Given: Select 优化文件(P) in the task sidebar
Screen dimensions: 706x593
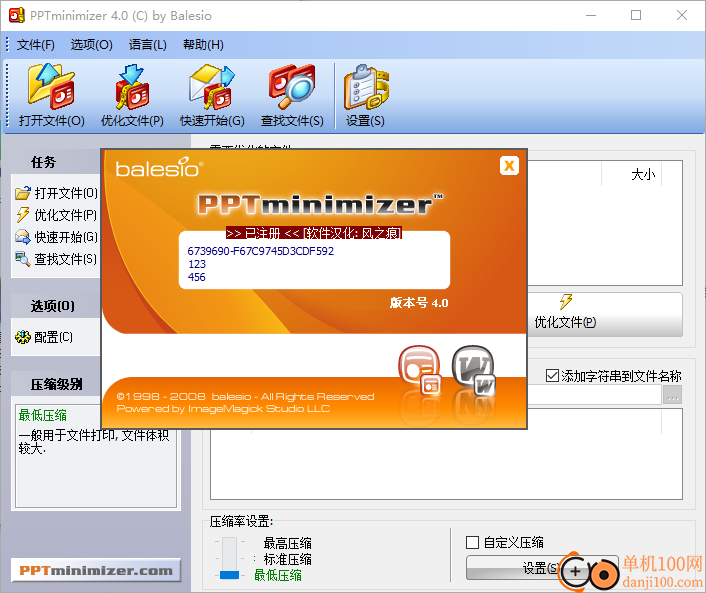Looking at the screenshot, I should pyautogui.click(x=57, y=215).
